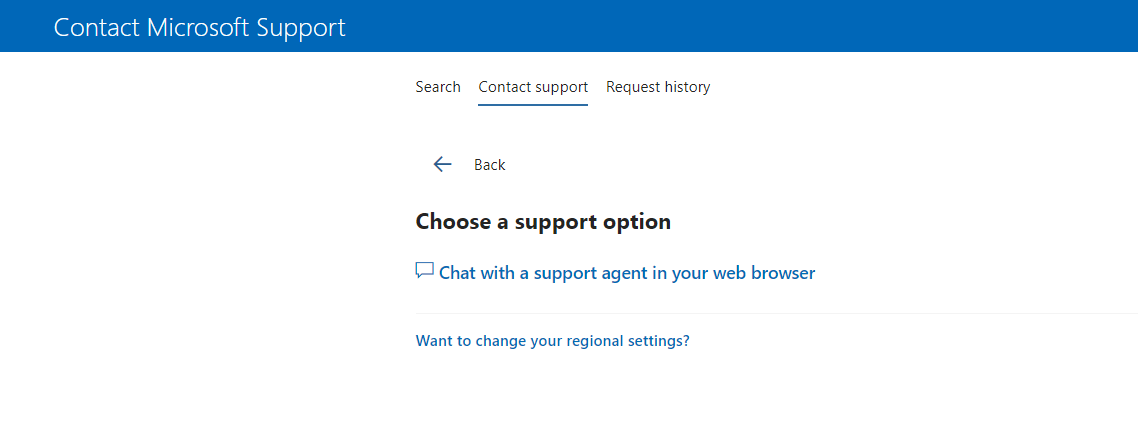Go back using the arrow beside Back
1138x442 pixels.
(x=442, y=164)
